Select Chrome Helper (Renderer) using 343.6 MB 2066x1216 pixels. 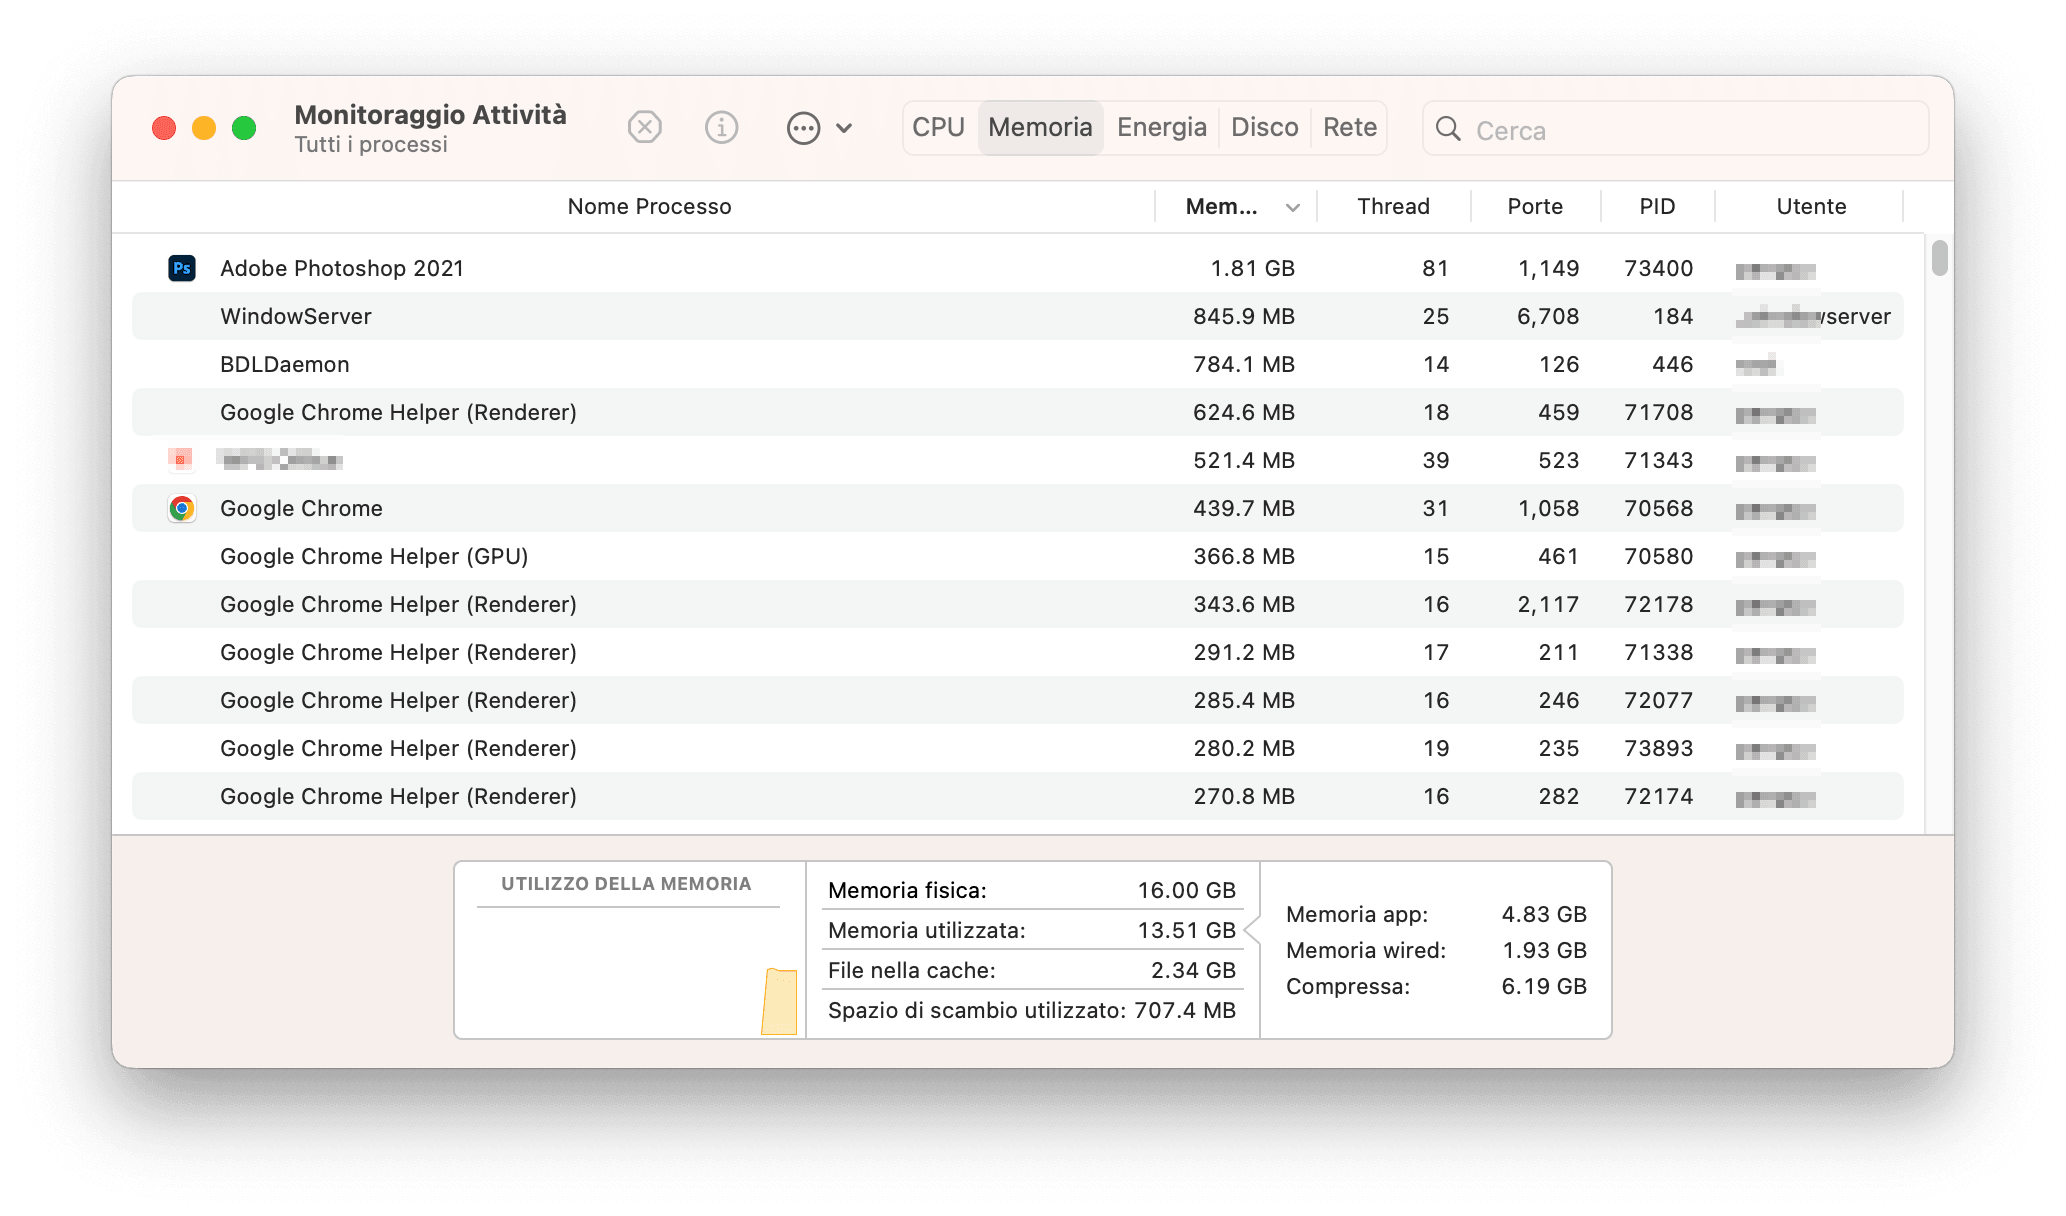click(x=1018, y=604)
